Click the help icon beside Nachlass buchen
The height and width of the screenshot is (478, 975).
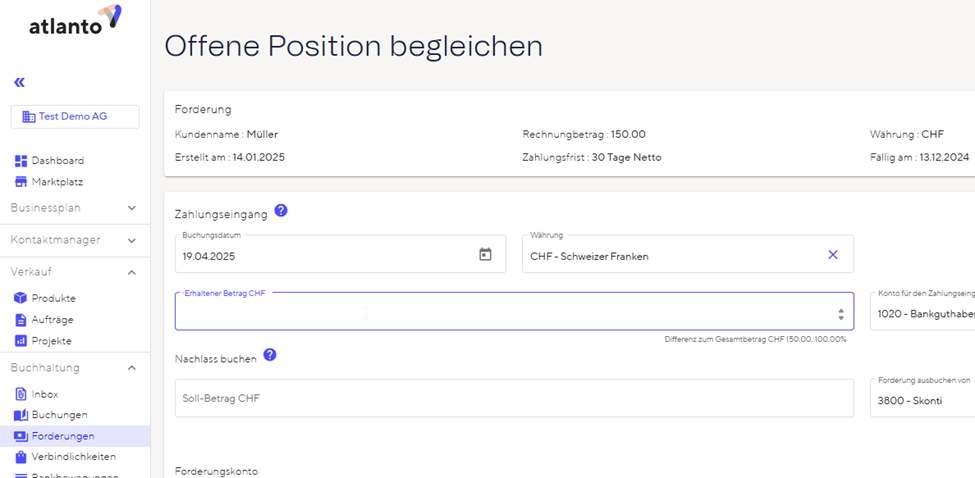(x=270, y=355)
